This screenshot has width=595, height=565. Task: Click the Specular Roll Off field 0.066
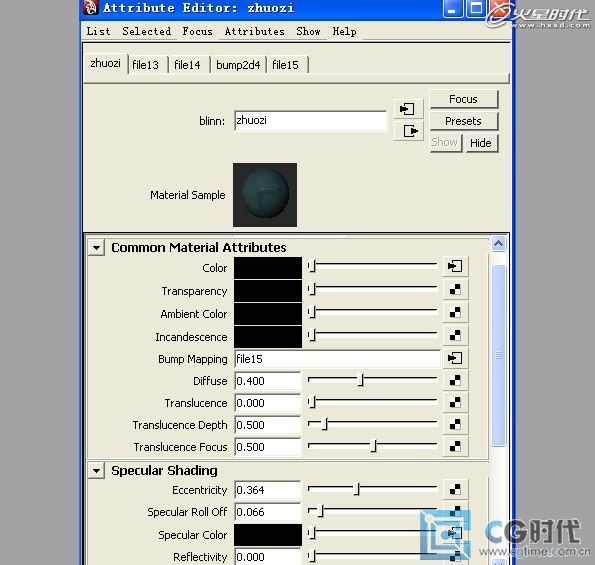(x=268, y=512)
